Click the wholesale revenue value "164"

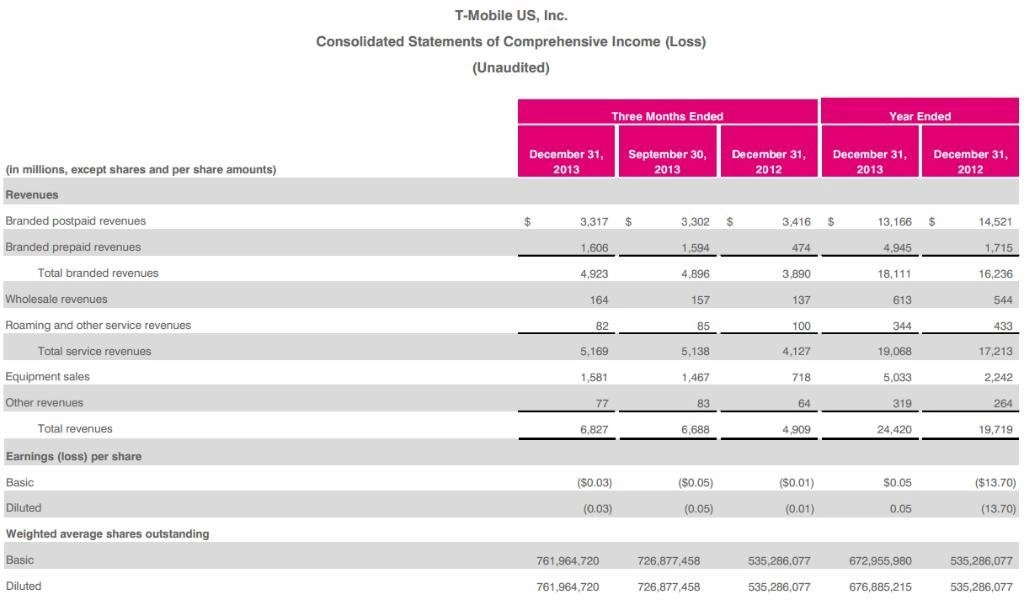pos(599,300)
